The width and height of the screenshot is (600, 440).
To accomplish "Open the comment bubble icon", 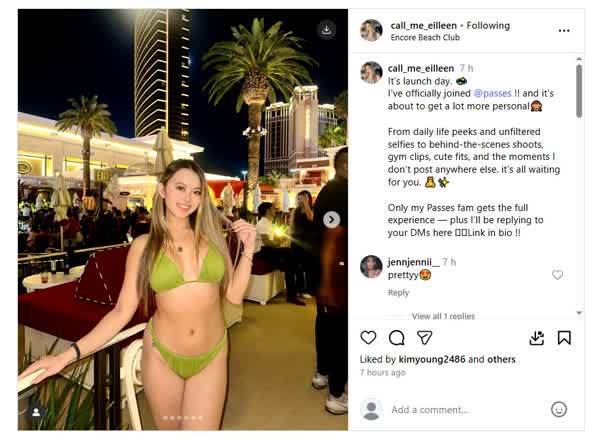I will pyautogui.click(x=396, y=337).
